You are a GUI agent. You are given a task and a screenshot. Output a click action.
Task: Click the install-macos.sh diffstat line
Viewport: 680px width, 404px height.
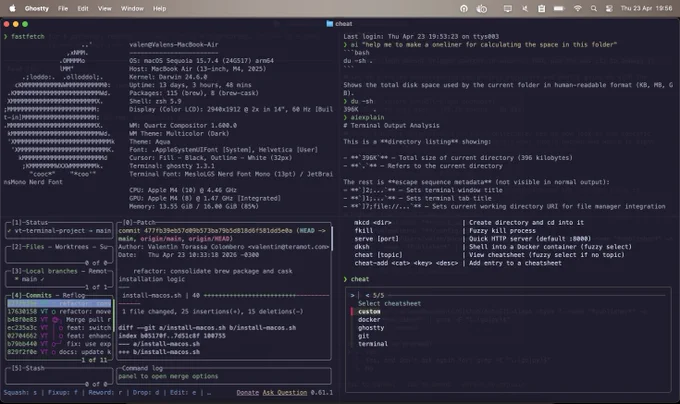click(x=224, y=295)
